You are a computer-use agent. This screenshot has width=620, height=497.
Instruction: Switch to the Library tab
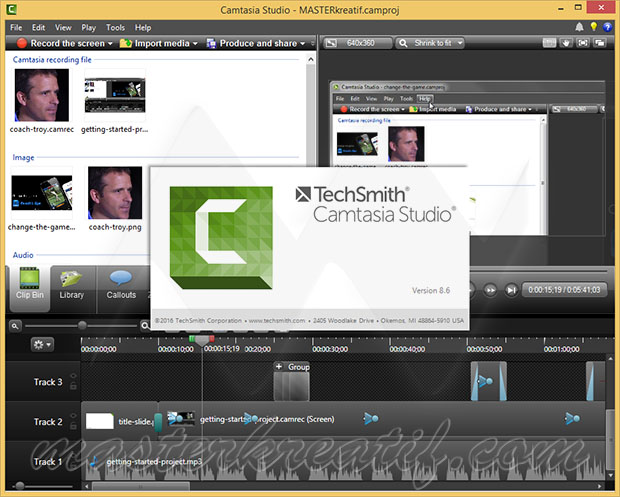pos(72,285)
